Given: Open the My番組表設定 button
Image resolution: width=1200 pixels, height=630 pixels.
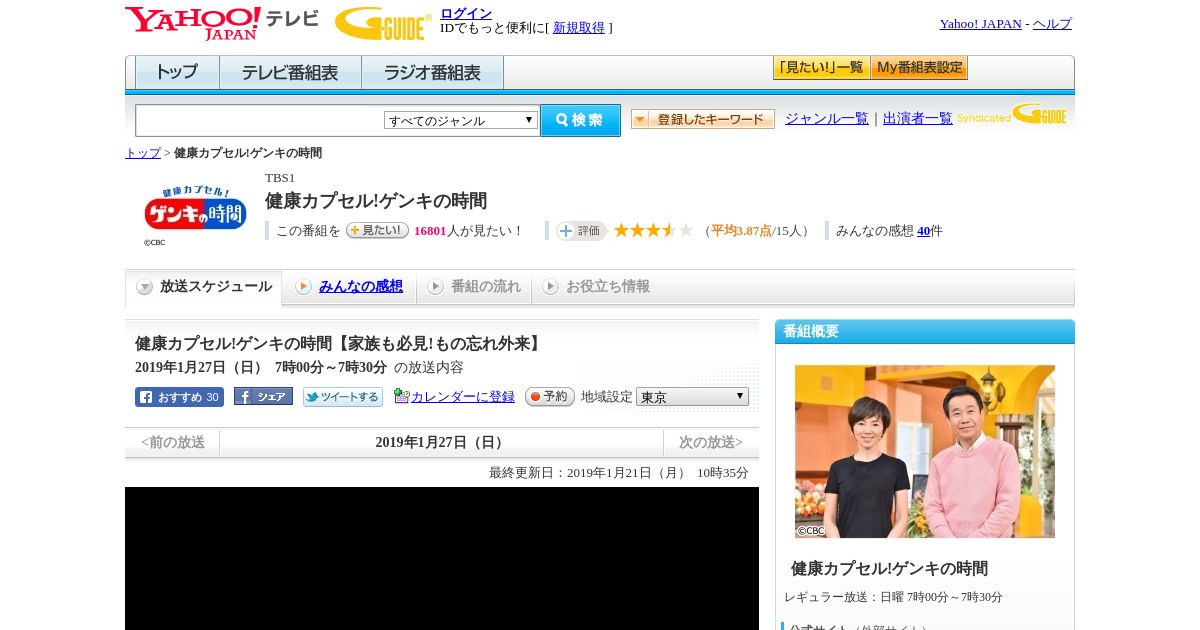Looking at the screenshot, I should [920, 68].
